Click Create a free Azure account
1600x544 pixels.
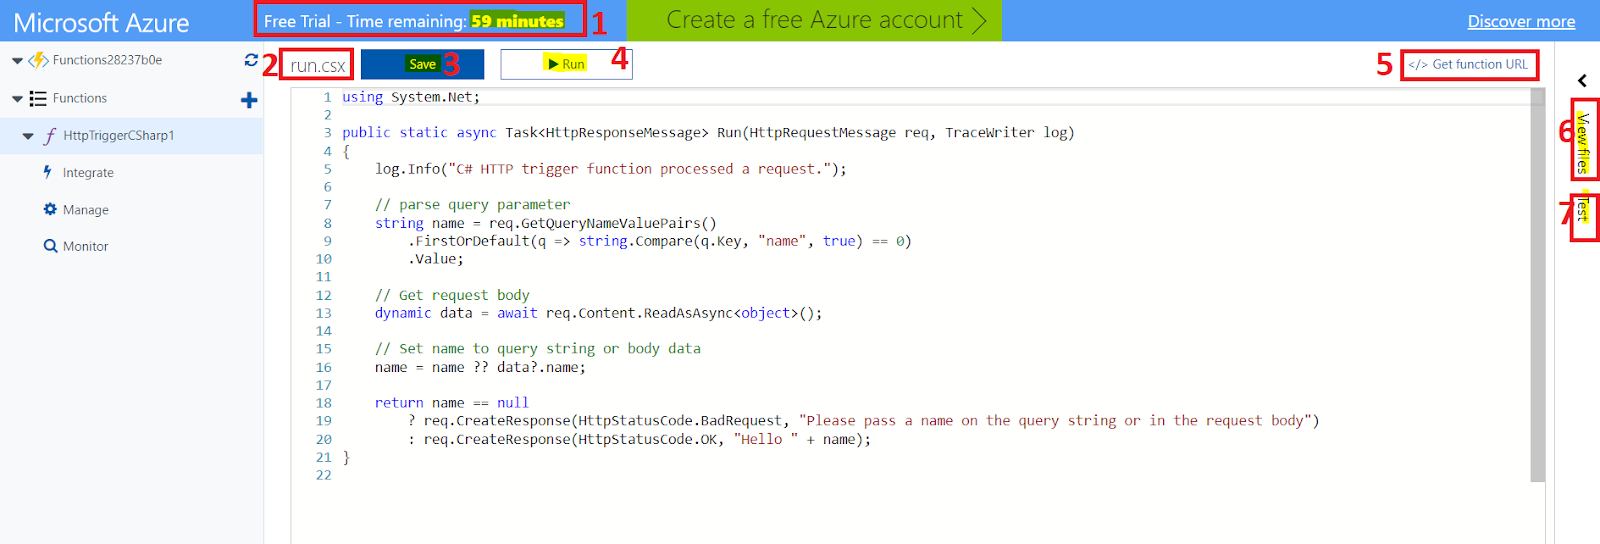(814, 20)
